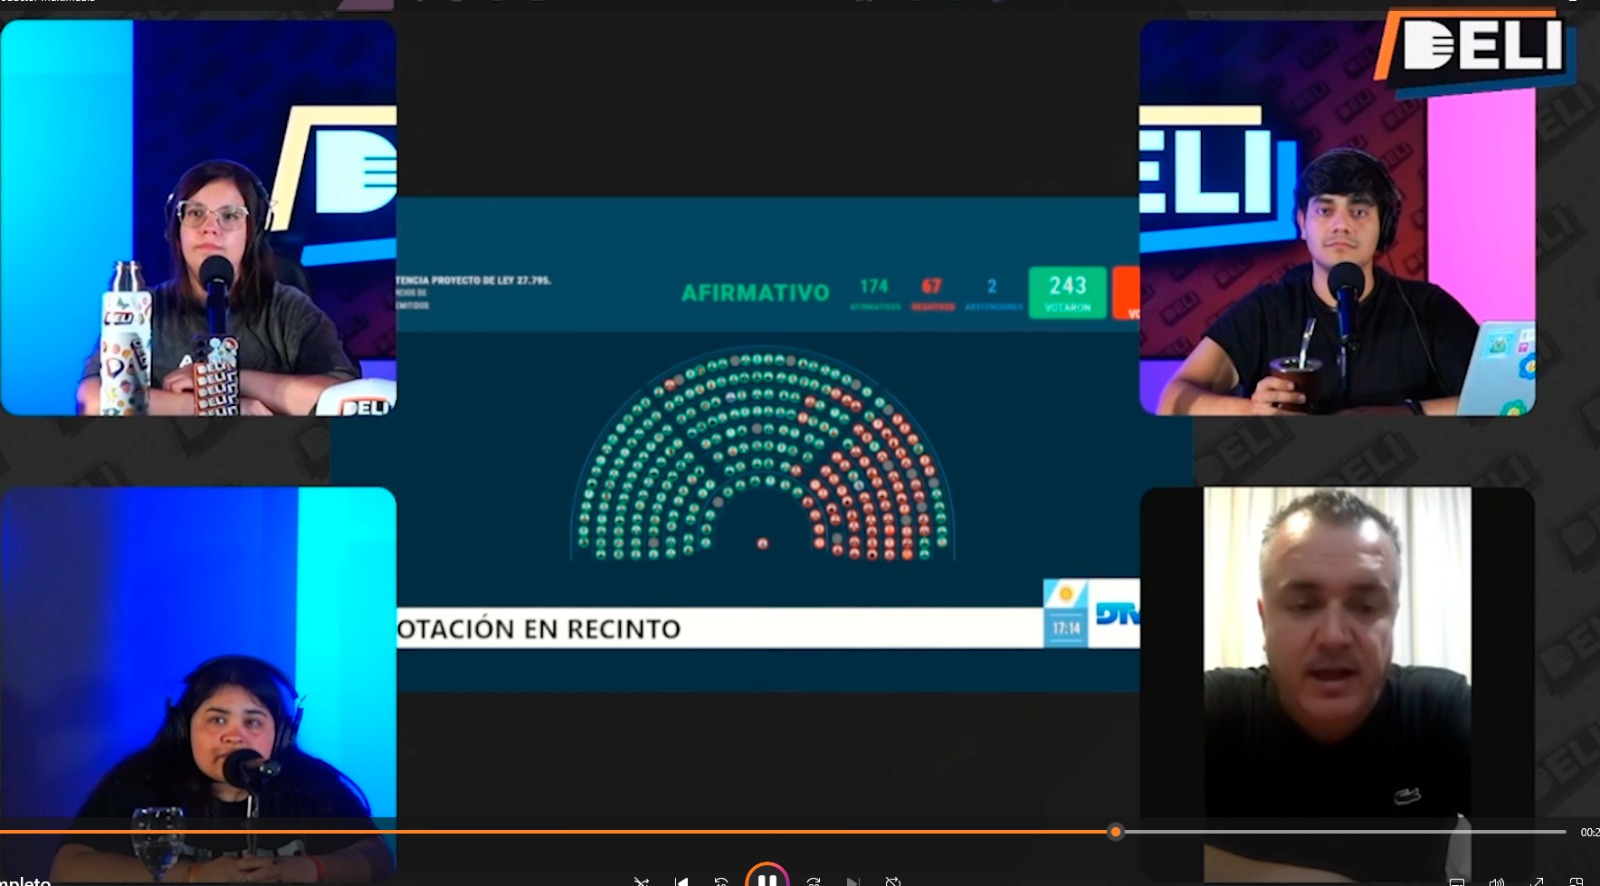Skip back 10 seconds
The height and width of the screenshot is (886, 1600).
click(x=721, y=882)
